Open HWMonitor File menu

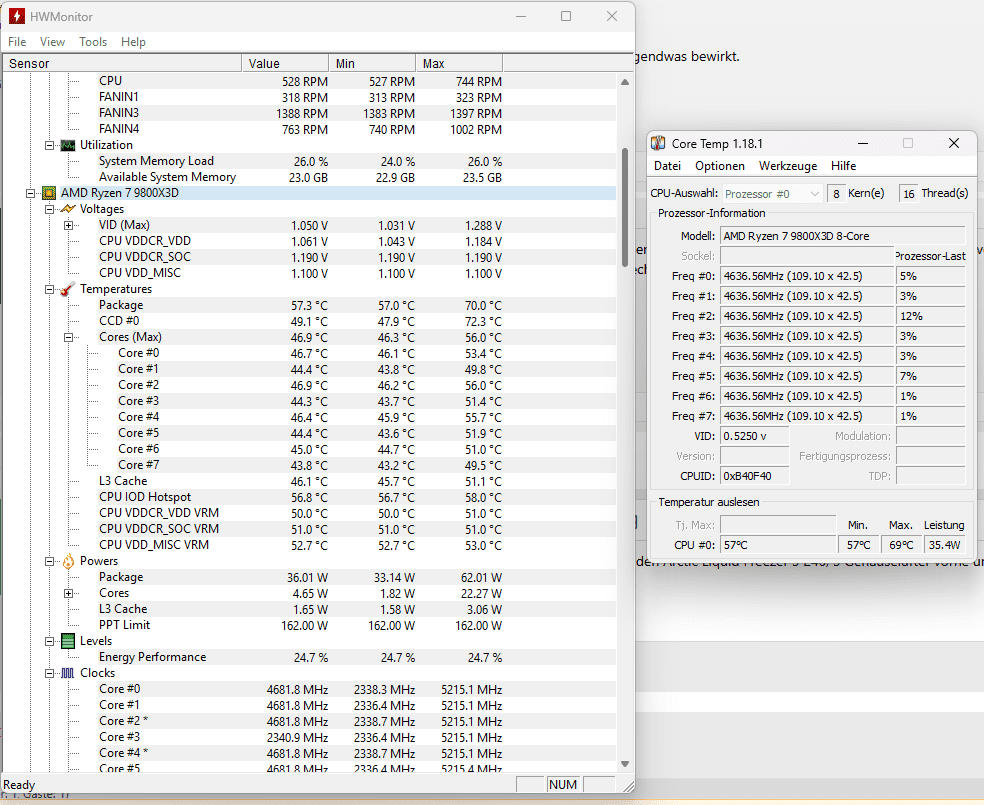tap(17, 42)
